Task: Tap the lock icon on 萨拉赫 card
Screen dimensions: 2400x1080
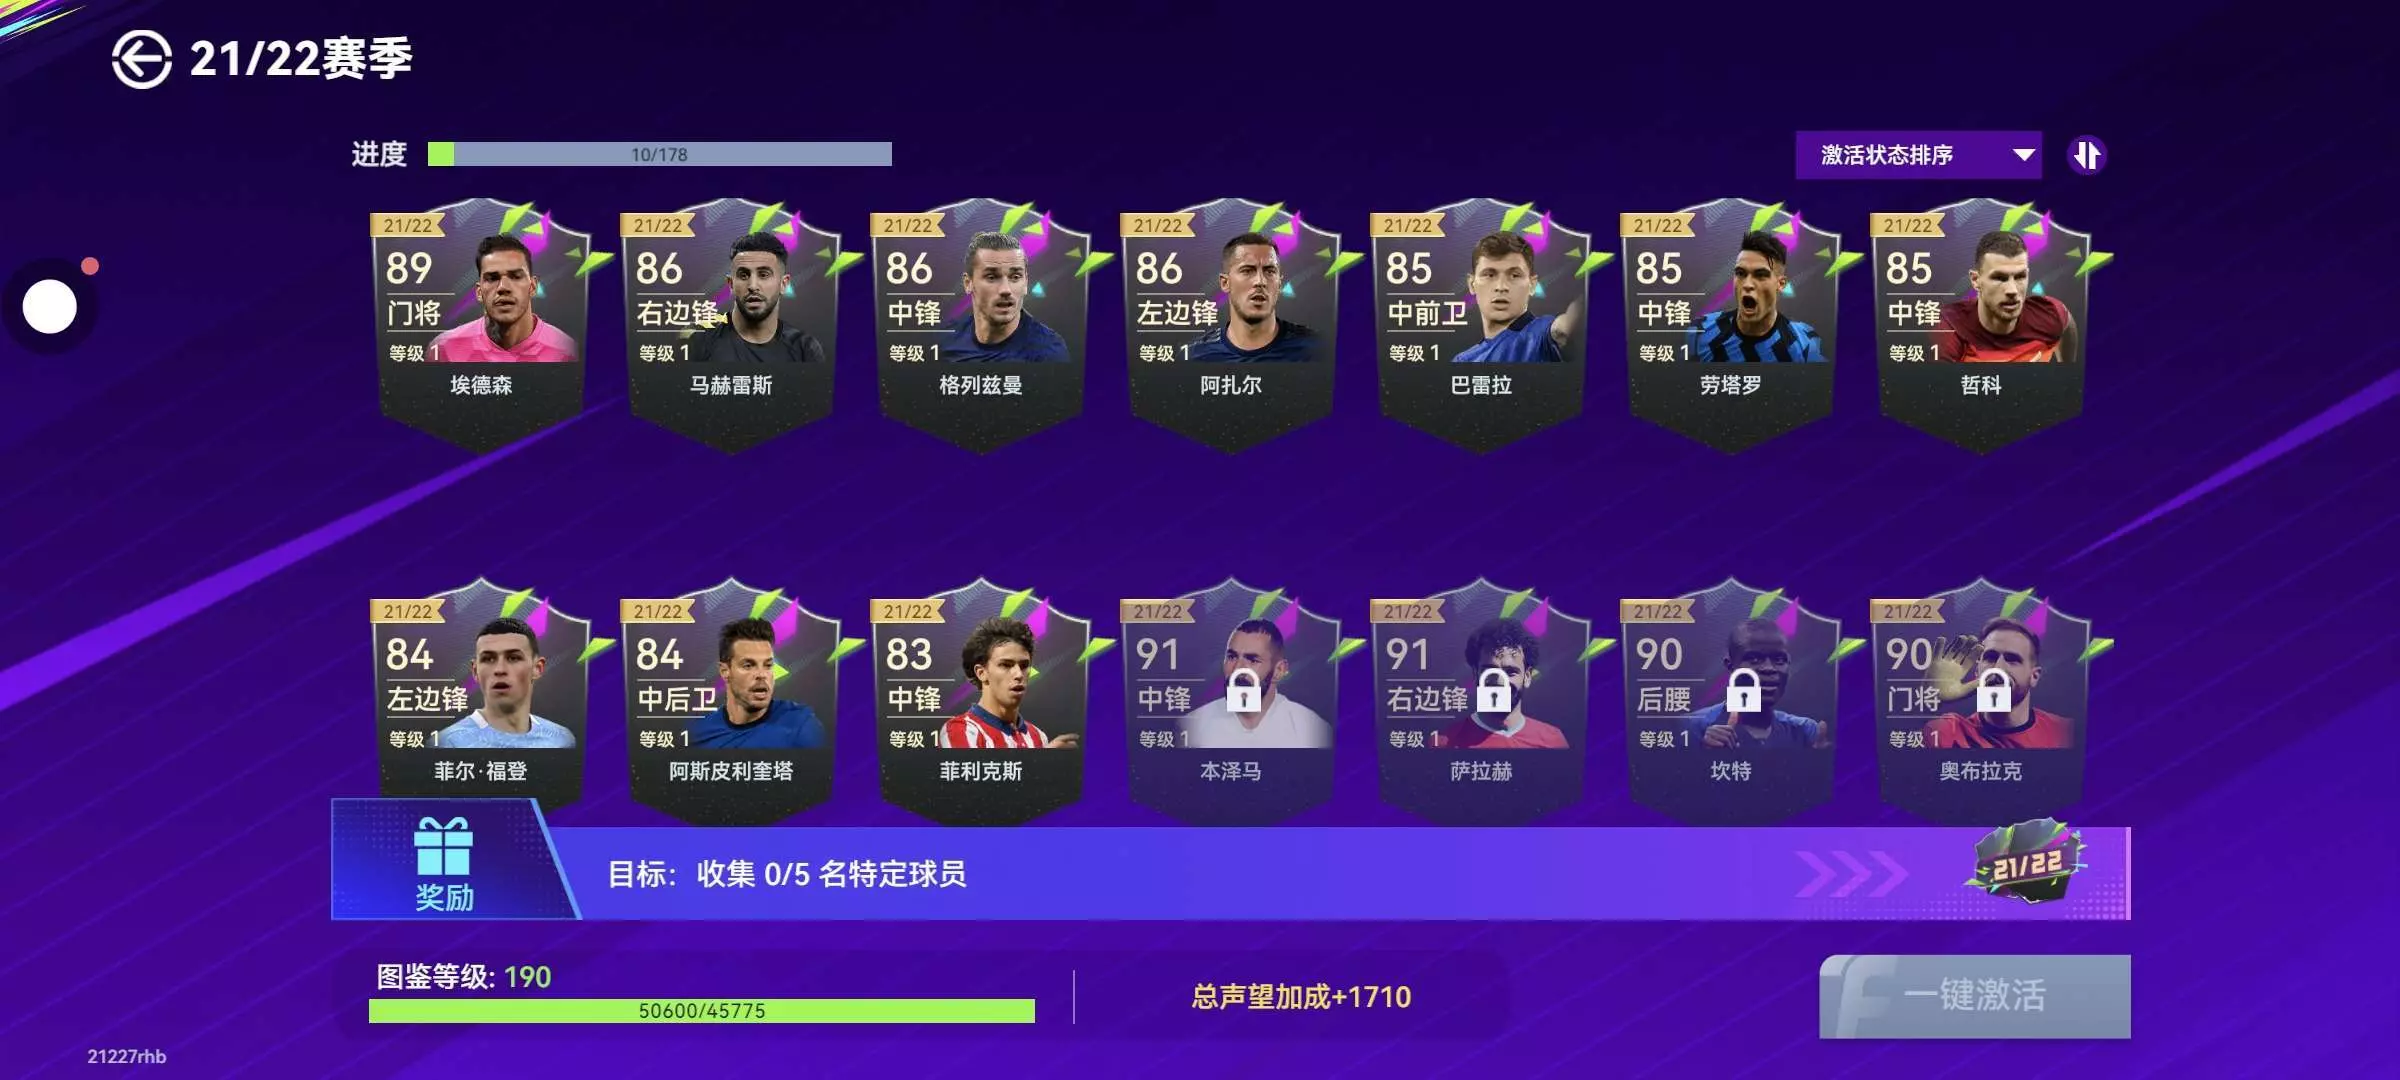Action: (1493, 690)
